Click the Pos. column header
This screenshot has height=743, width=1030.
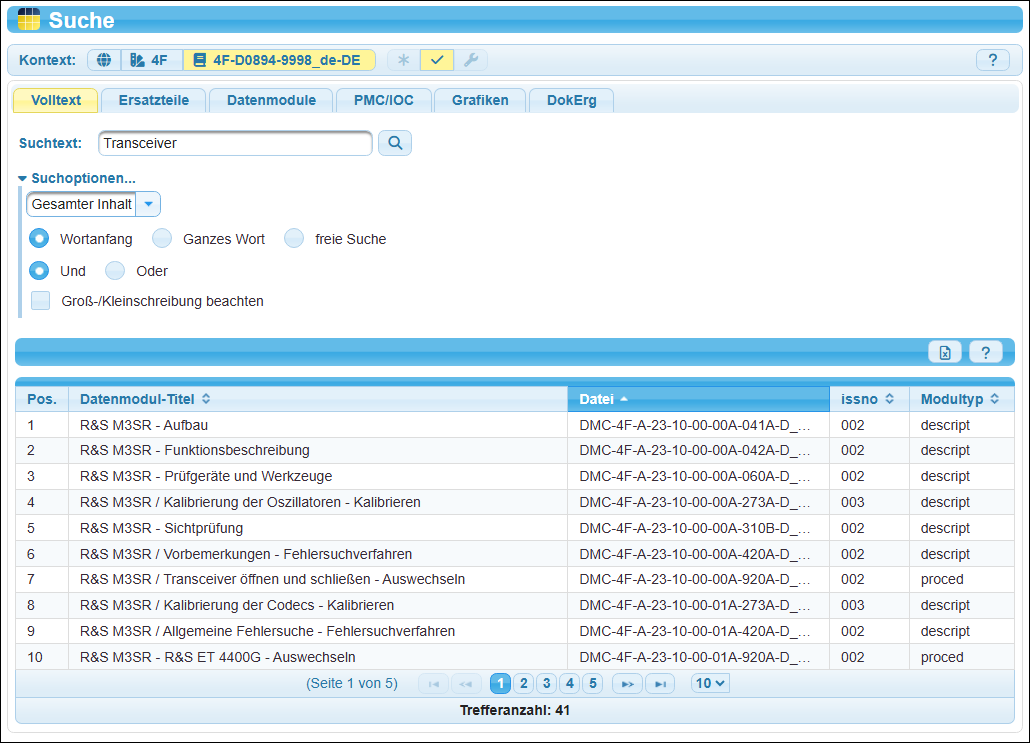[x=42, y=399]
